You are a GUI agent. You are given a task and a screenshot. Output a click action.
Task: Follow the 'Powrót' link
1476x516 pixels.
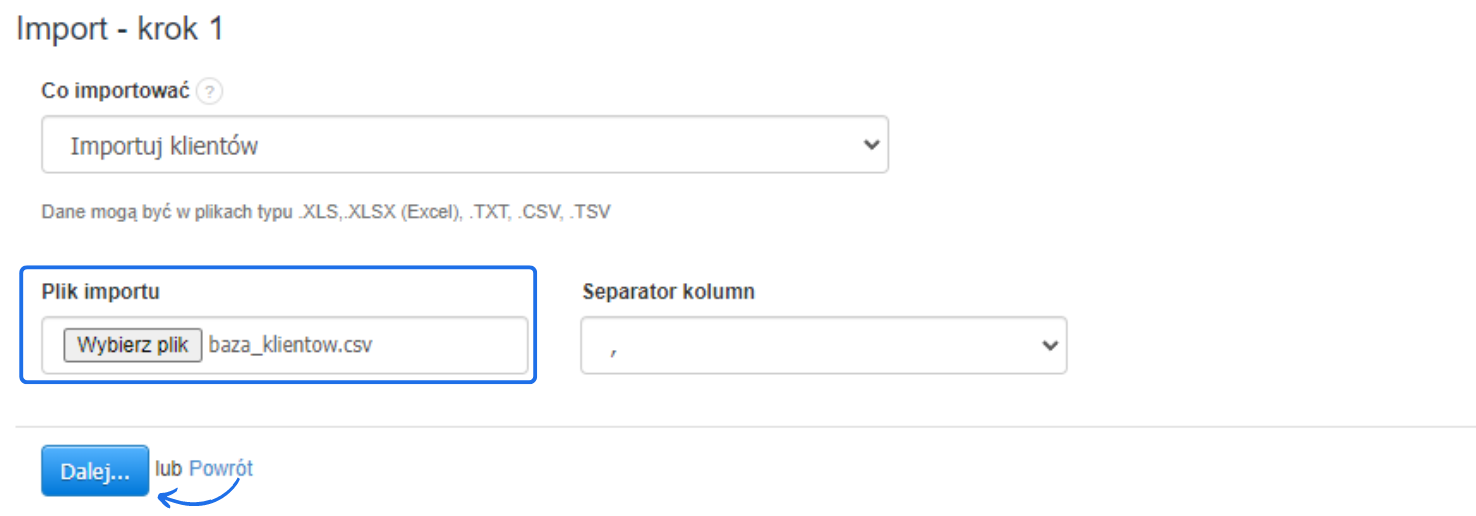pos(221,468)
